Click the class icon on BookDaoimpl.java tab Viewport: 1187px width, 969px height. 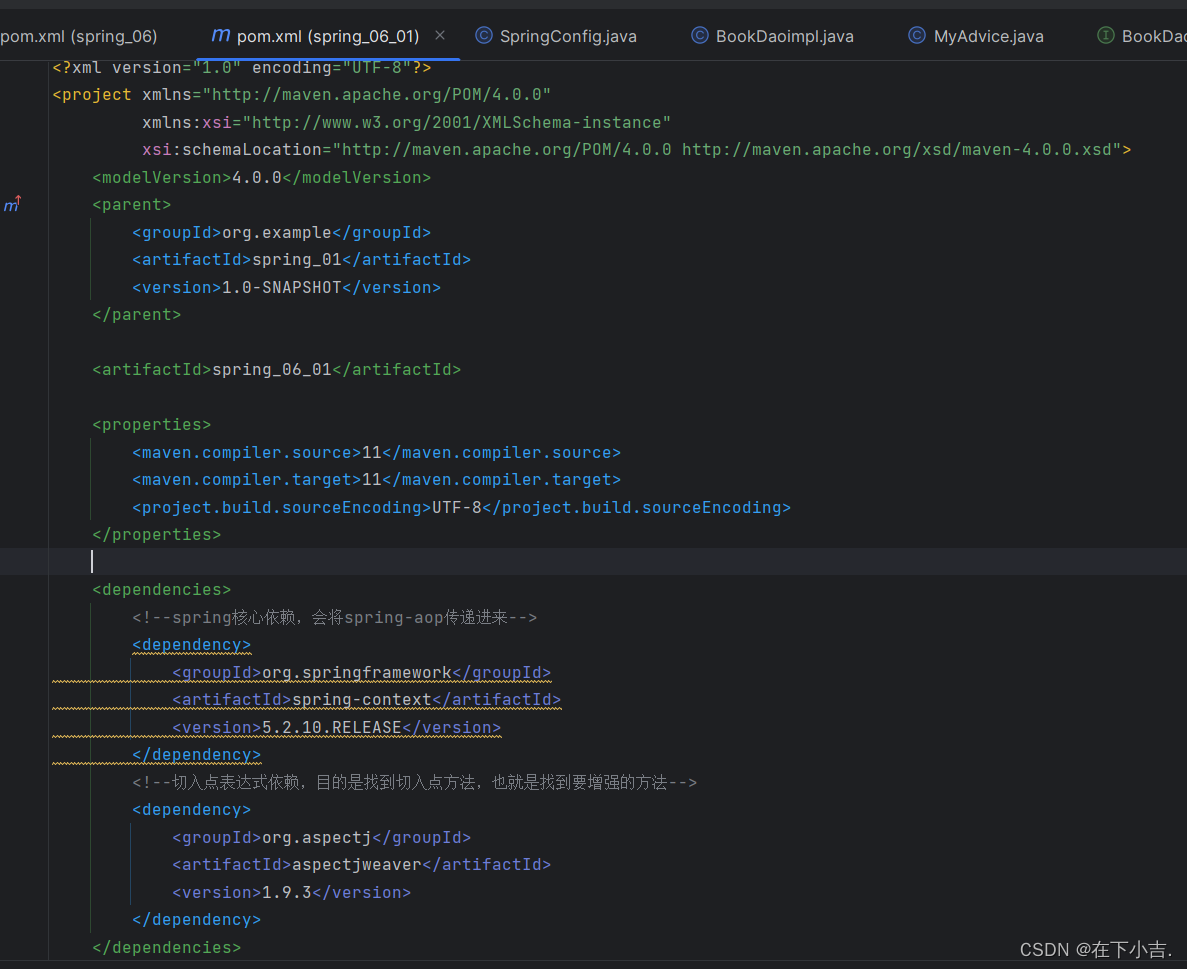tap(699, 36)
